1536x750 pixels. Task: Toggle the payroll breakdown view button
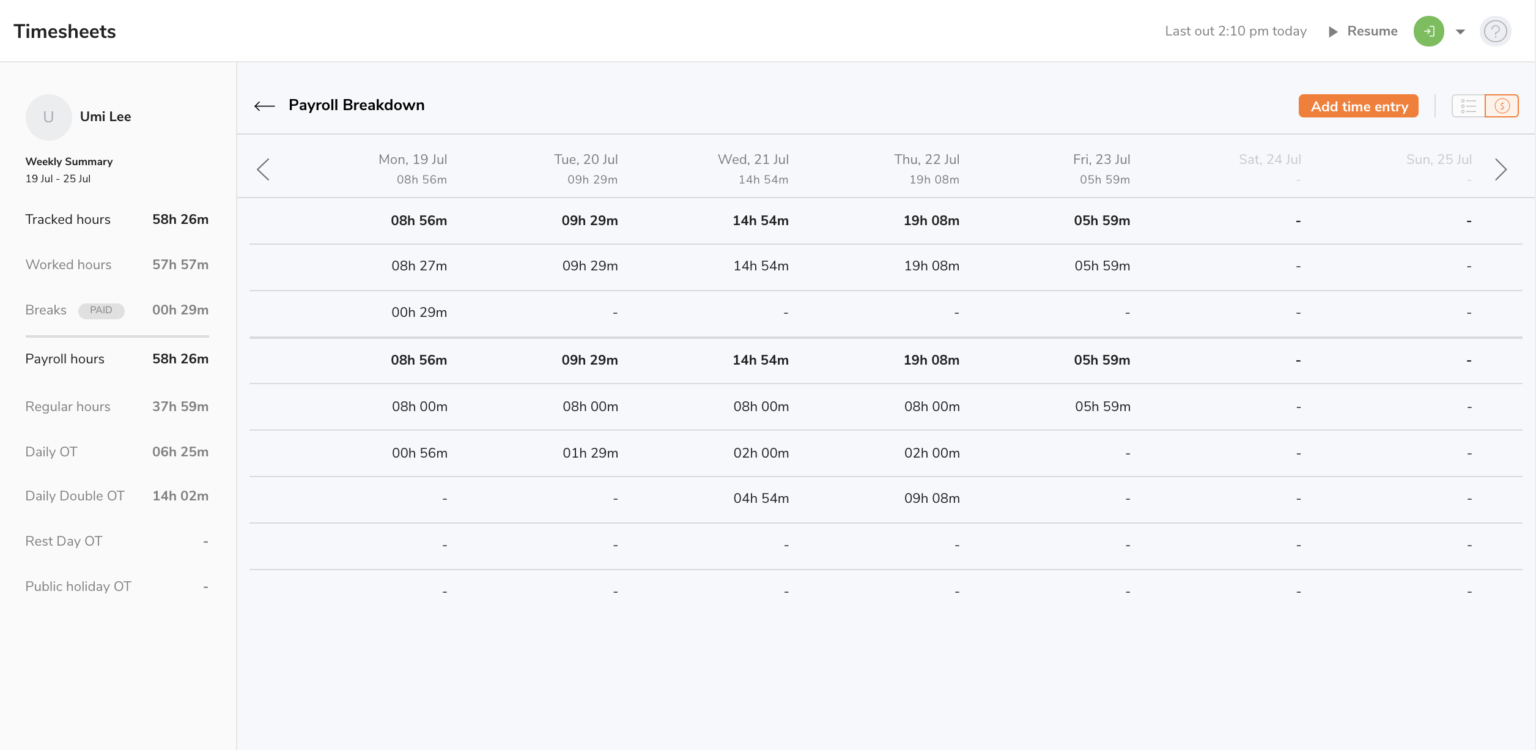[1503, 105]
